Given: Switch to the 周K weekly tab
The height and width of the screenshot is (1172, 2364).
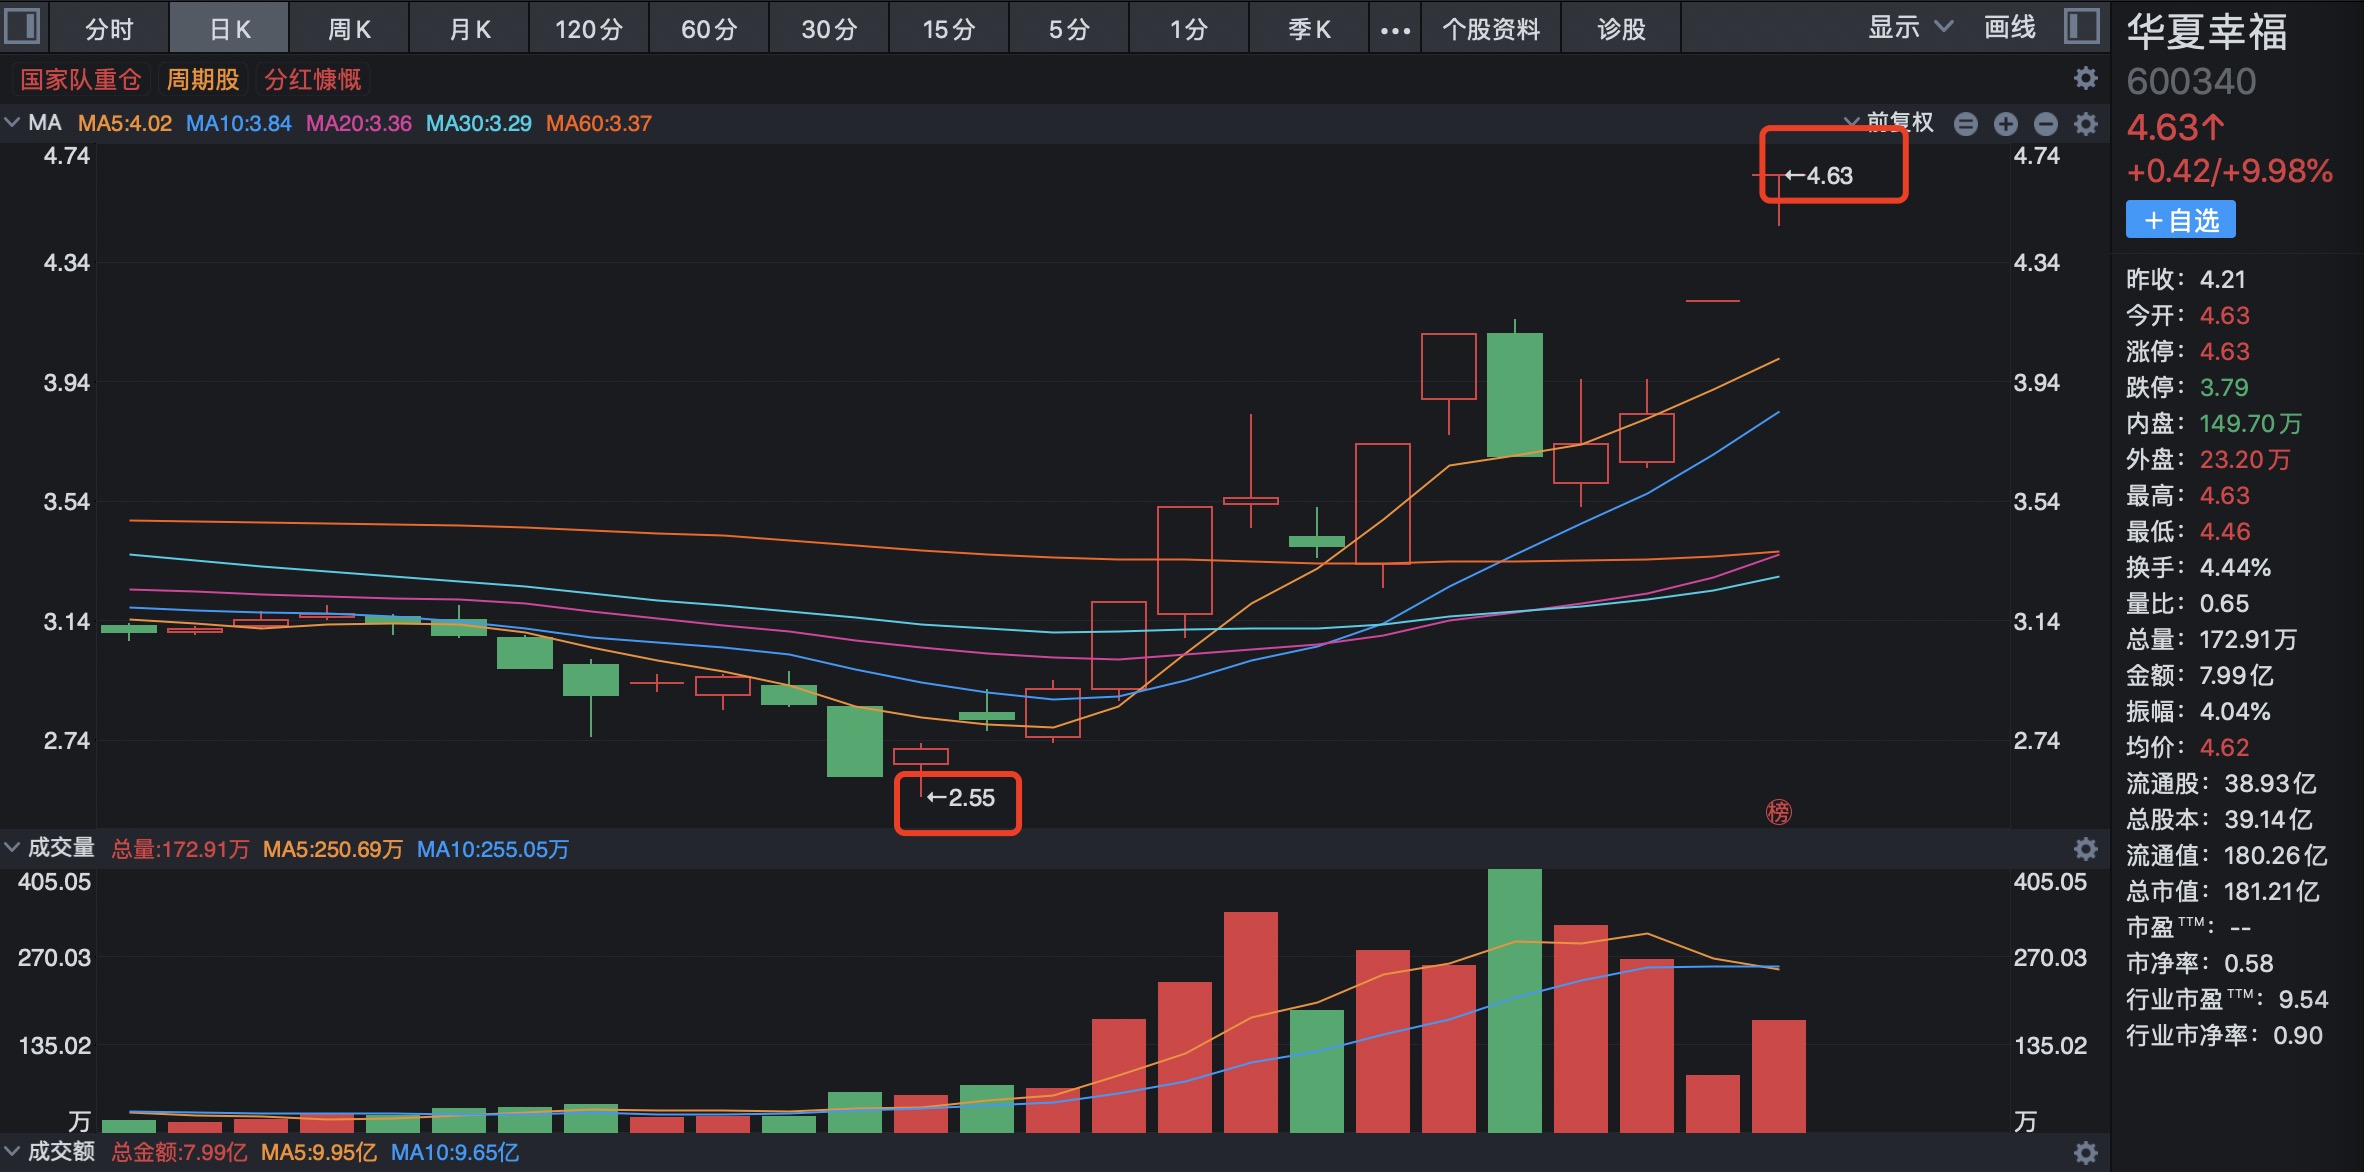Looking at the screenshot, I should click(349, 28).
